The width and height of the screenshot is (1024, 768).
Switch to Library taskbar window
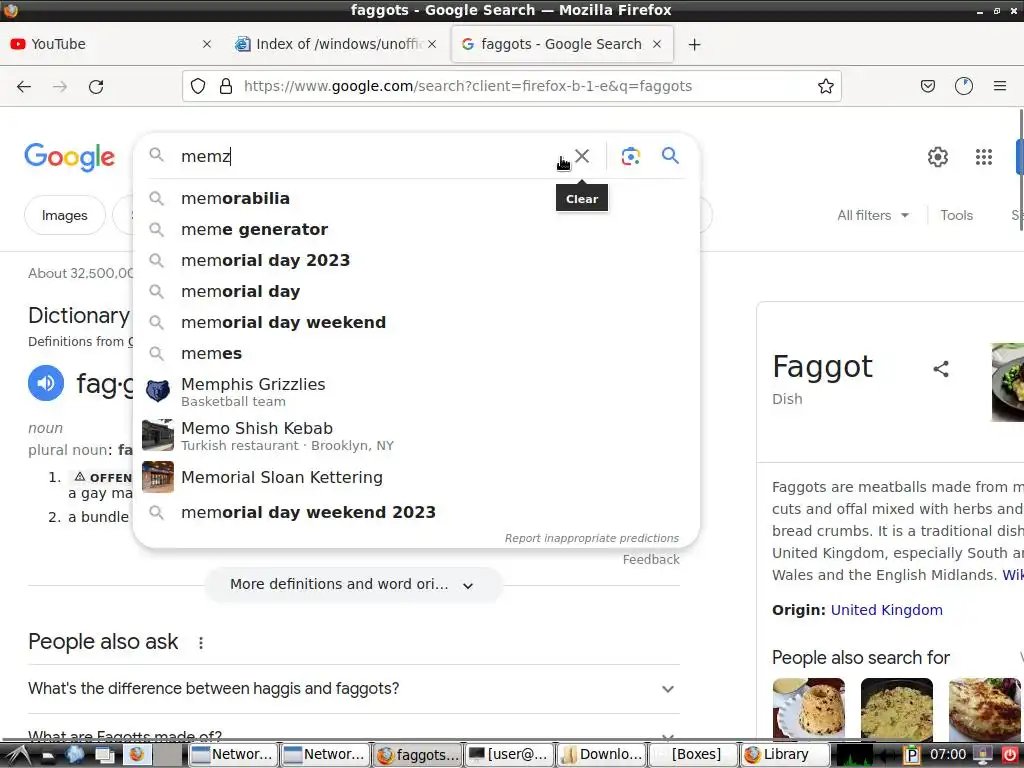pos(786,755)
